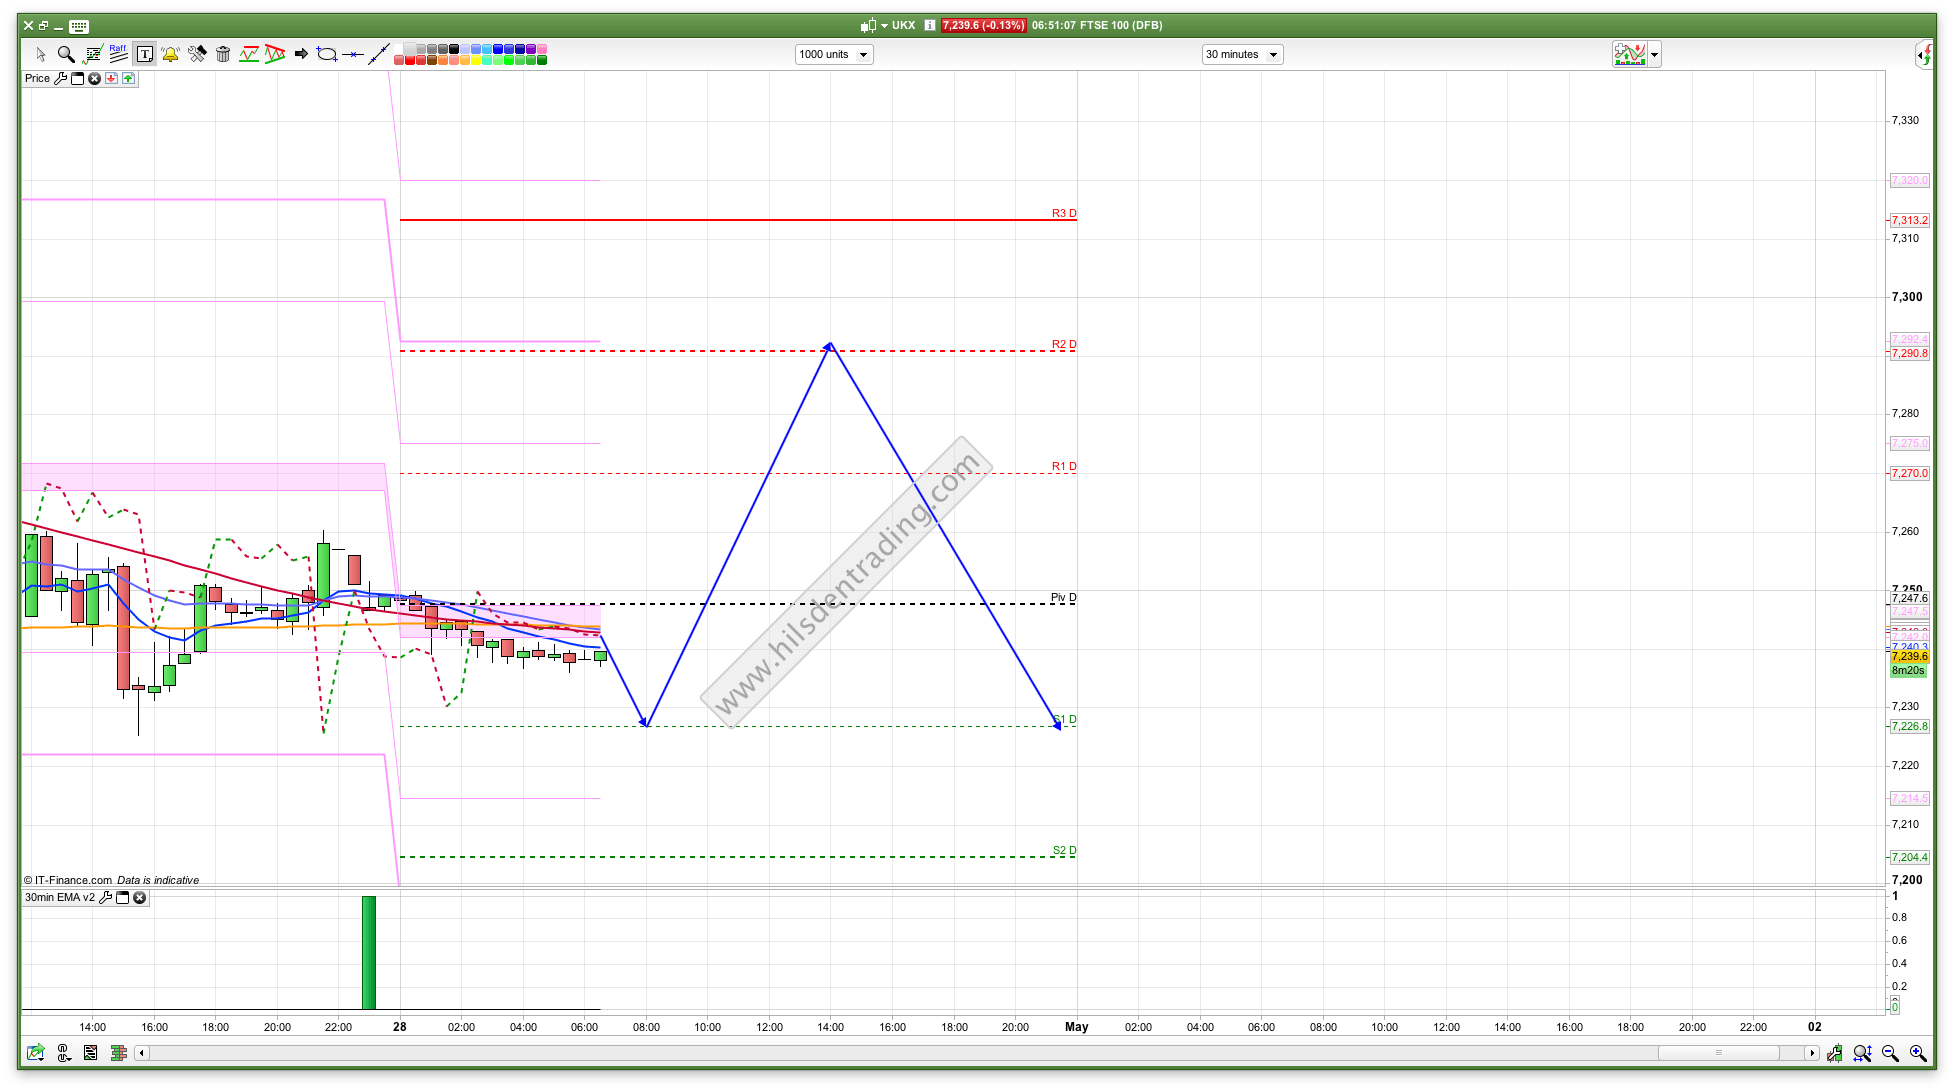Click the trash delete objects icon
The width and height of the screenshot is (1954, 1091).
coord(223,54)
